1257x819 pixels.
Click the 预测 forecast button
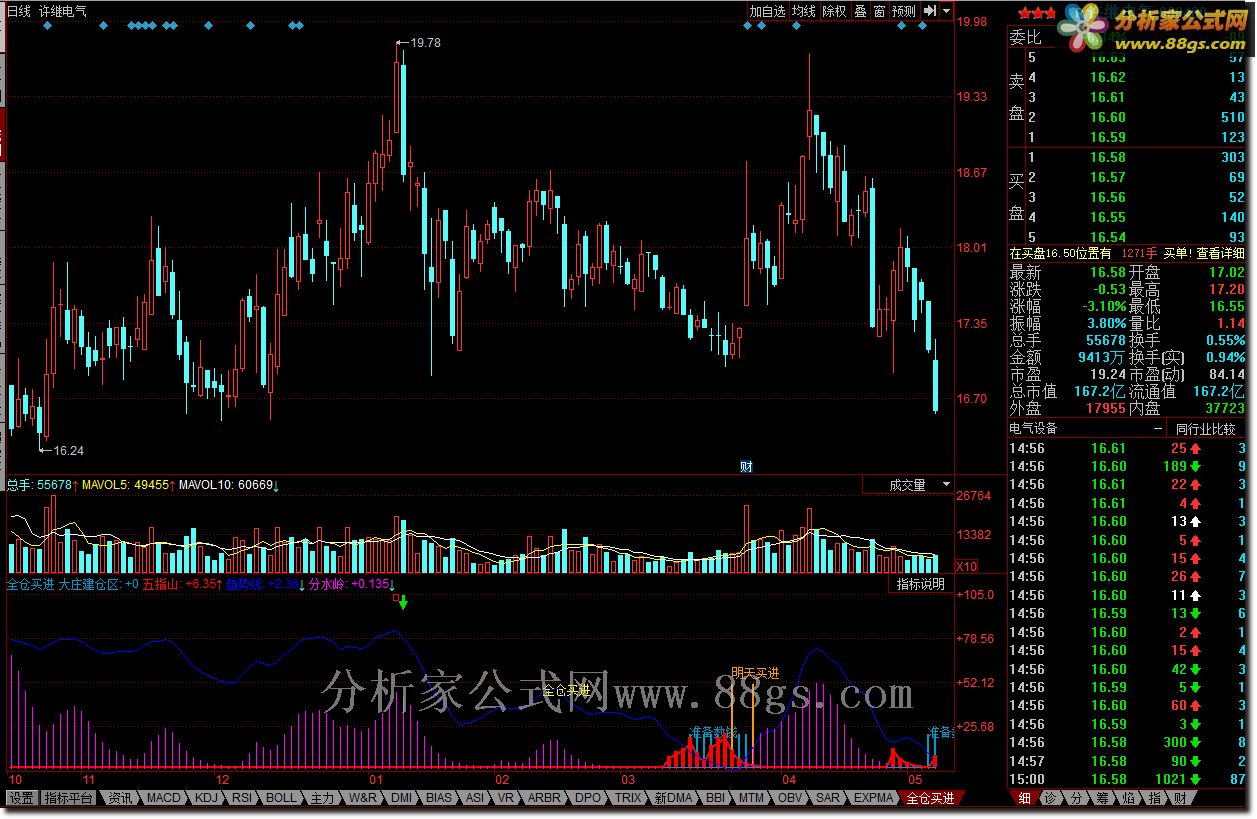click(x=903, y=11)
